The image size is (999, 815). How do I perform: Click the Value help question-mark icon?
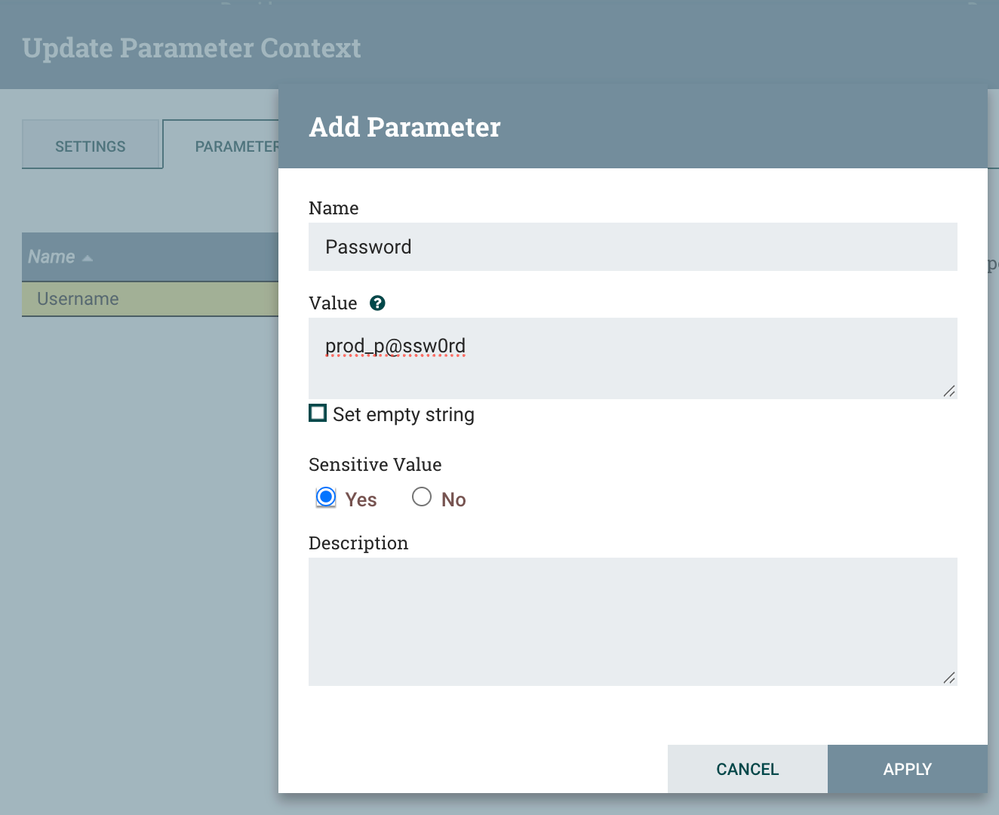377,303
